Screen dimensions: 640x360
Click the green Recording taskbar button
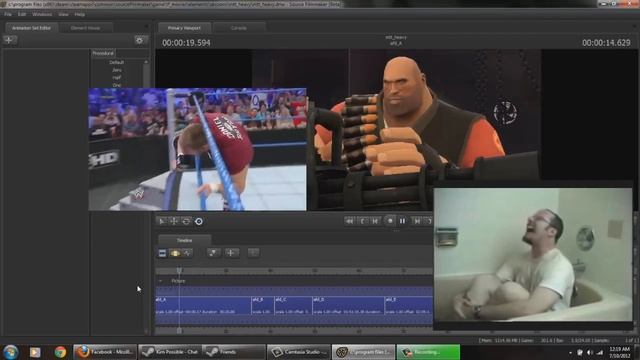coord(428,351)
